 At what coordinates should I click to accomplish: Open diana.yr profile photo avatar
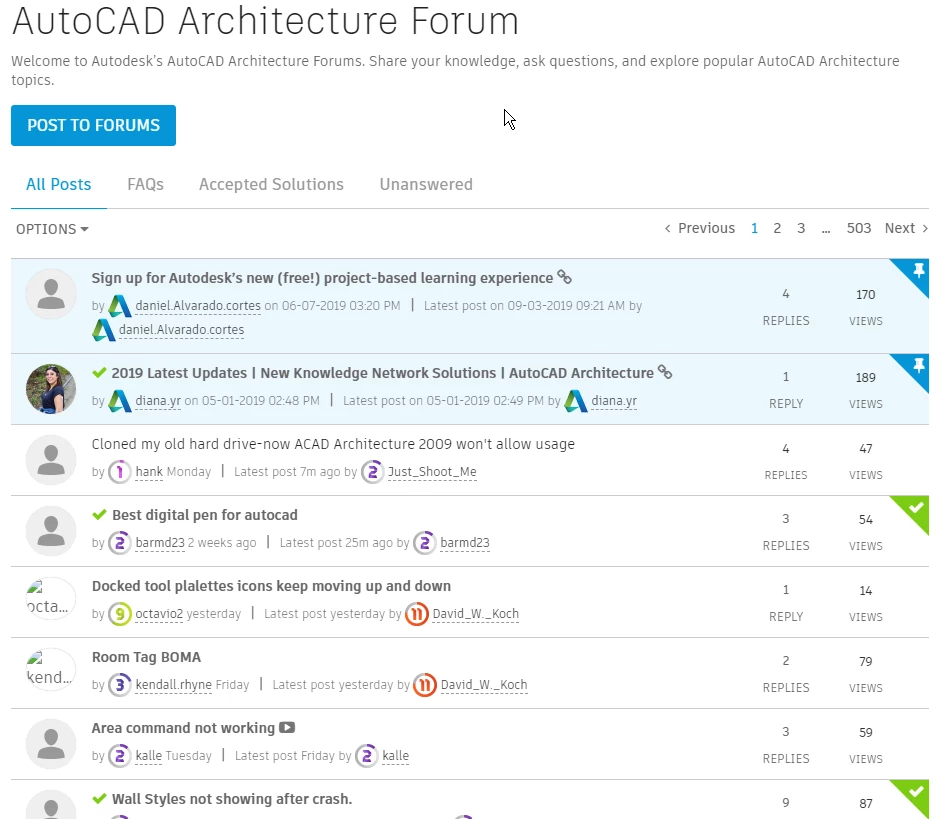point(51,389)
